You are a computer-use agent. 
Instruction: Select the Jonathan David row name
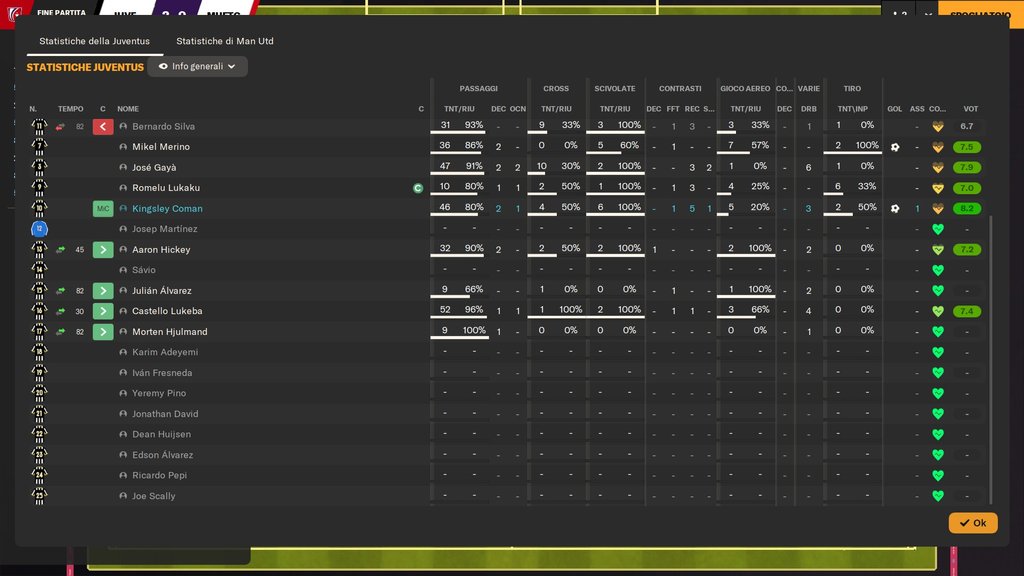[x=165, y=414]
